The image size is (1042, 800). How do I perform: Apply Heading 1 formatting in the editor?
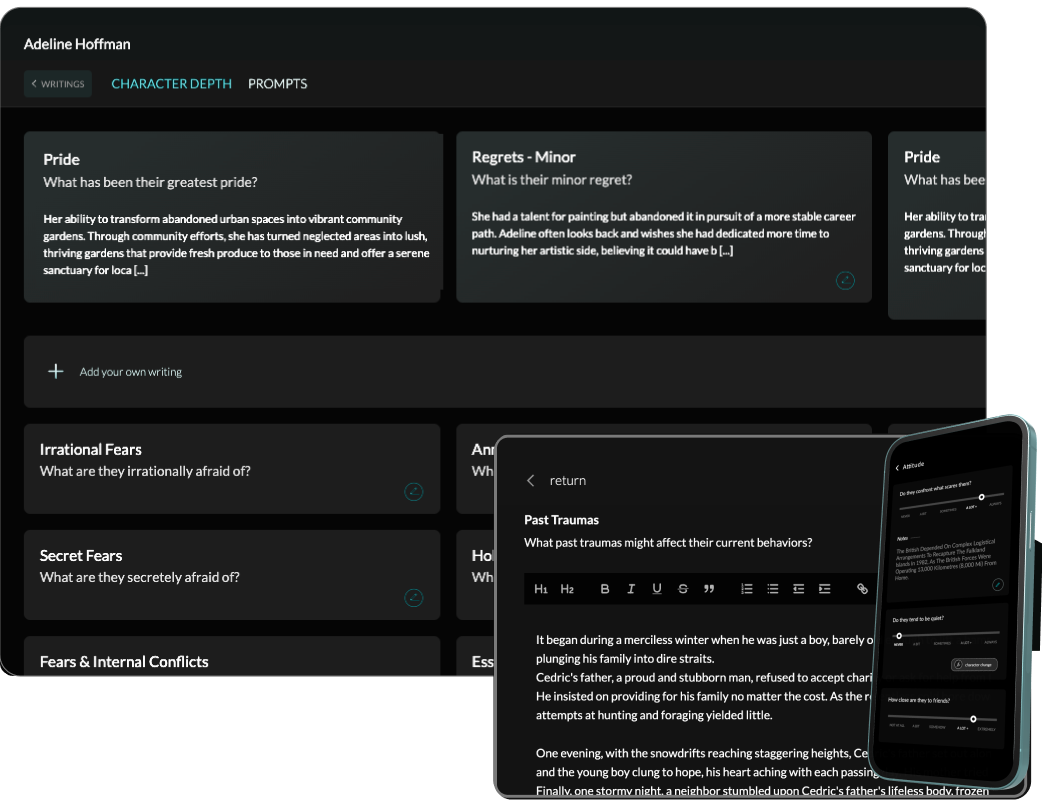click(540, 589)
